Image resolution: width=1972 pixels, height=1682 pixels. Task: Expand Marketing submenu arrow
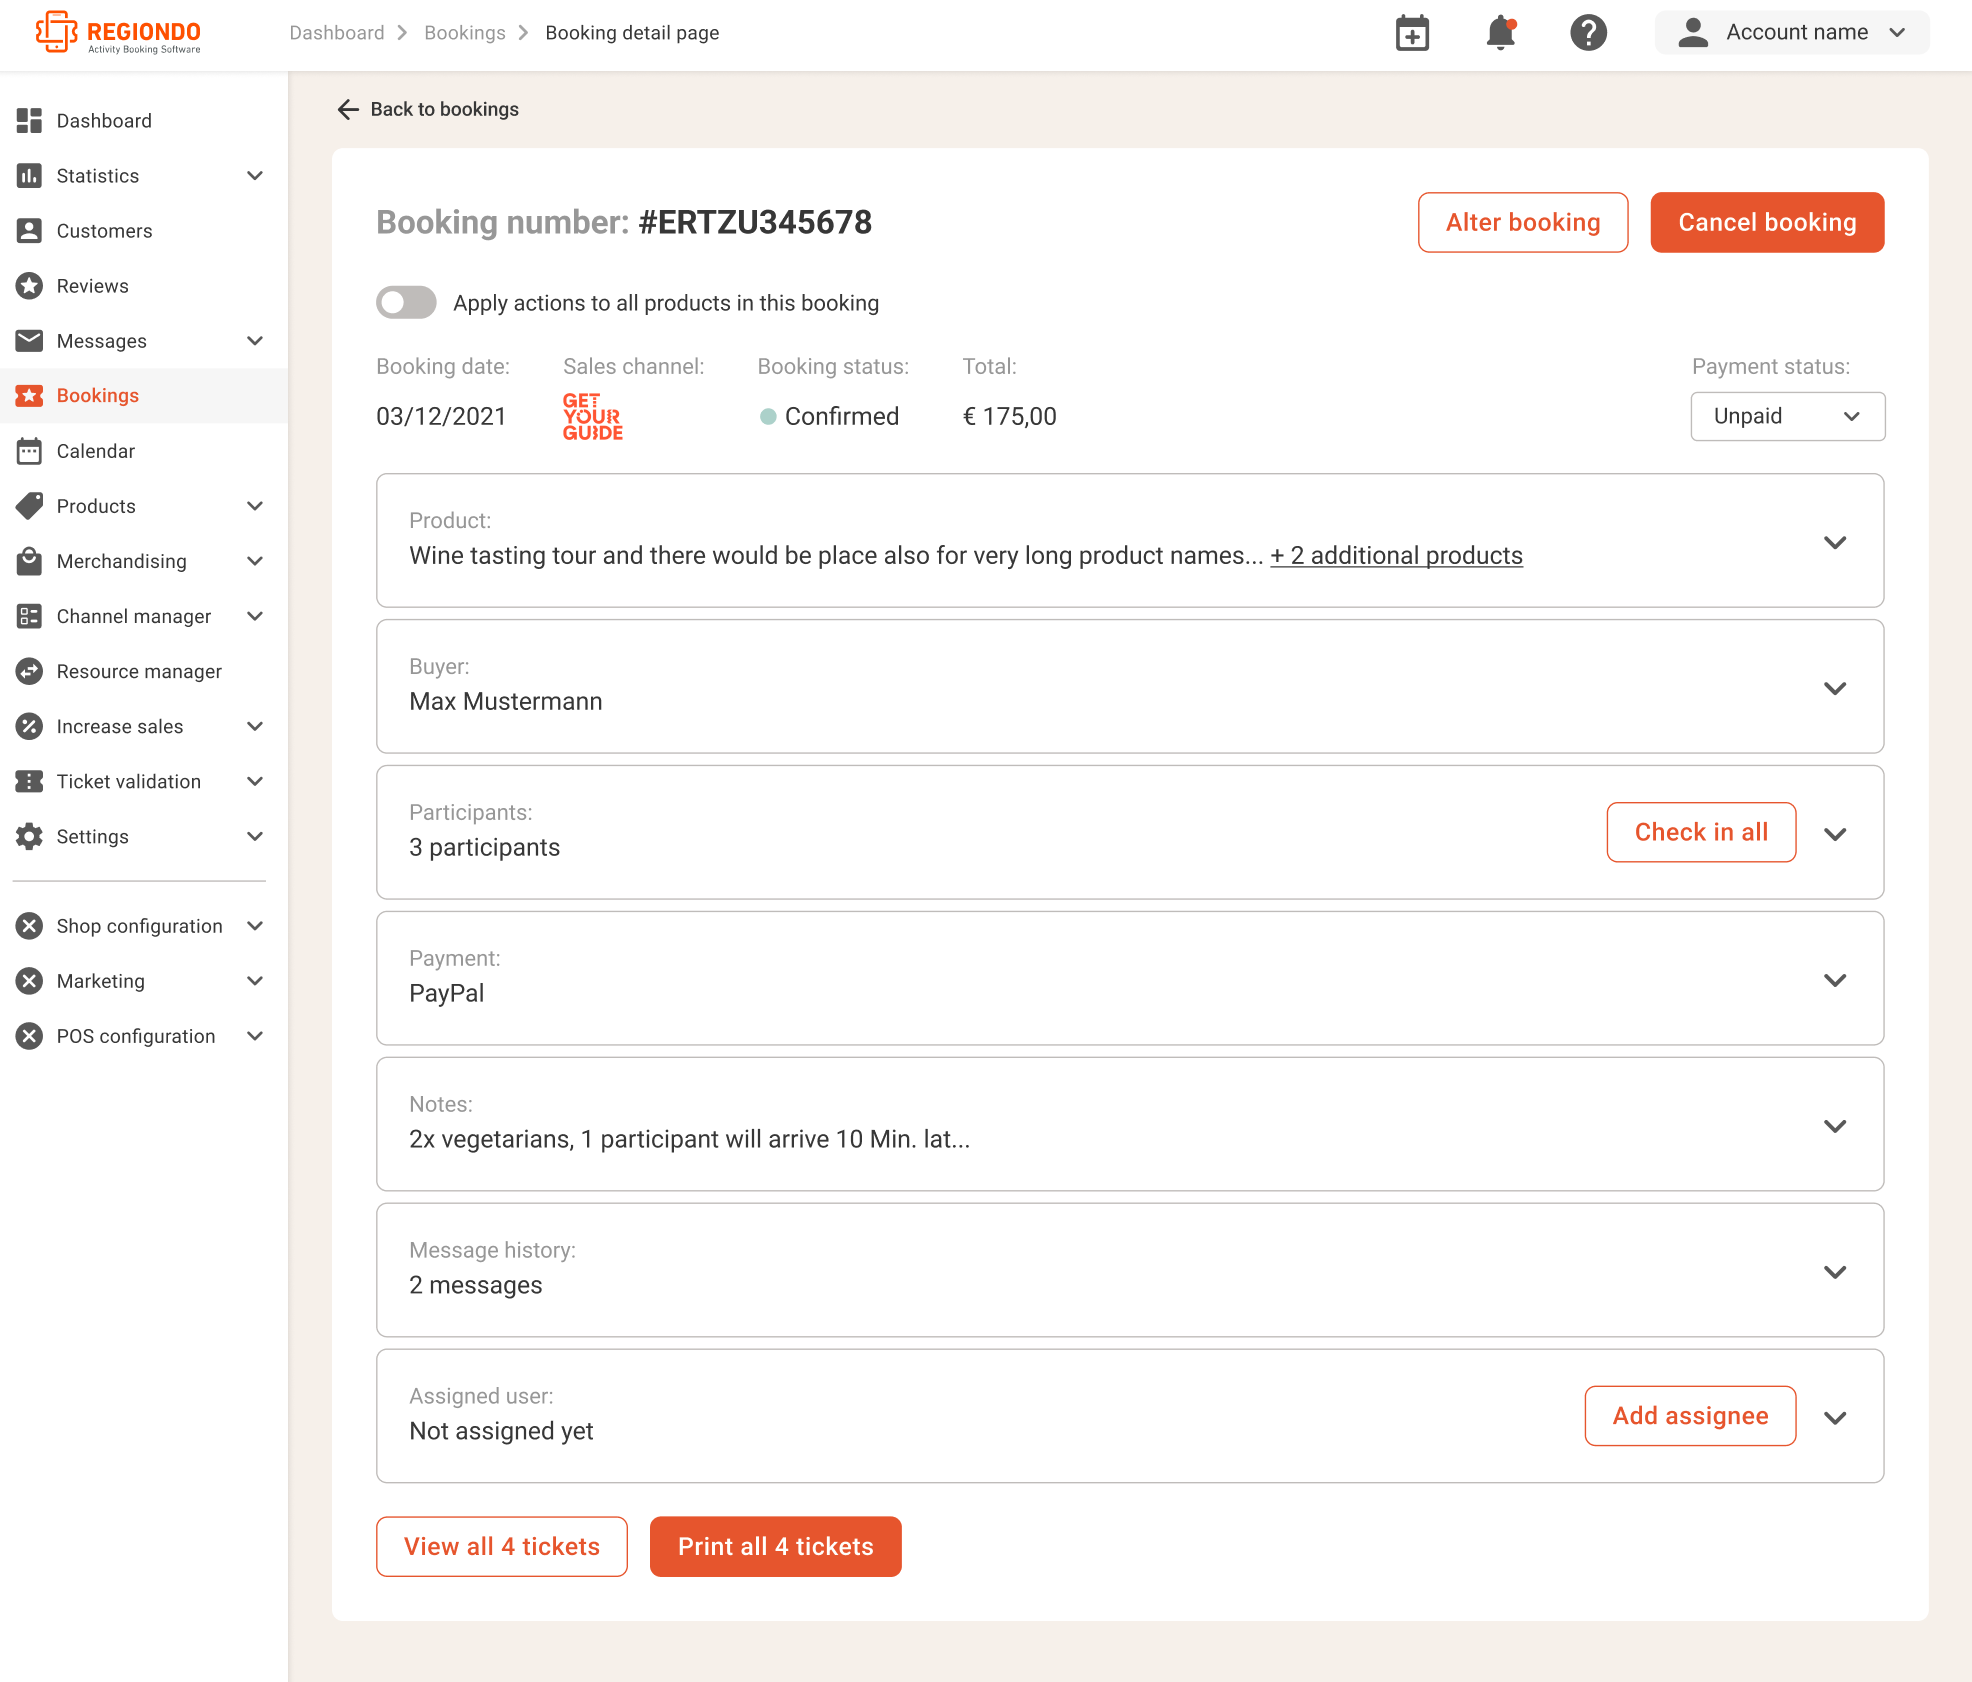click(x=255, y=981)
